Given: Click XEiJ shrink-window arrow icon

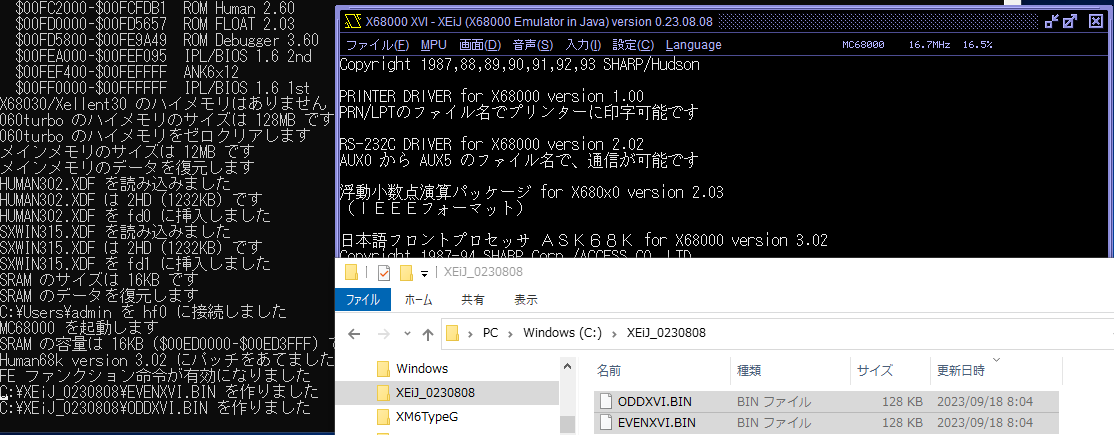Looking at the screenshot, I should [x=1052, y=21].
